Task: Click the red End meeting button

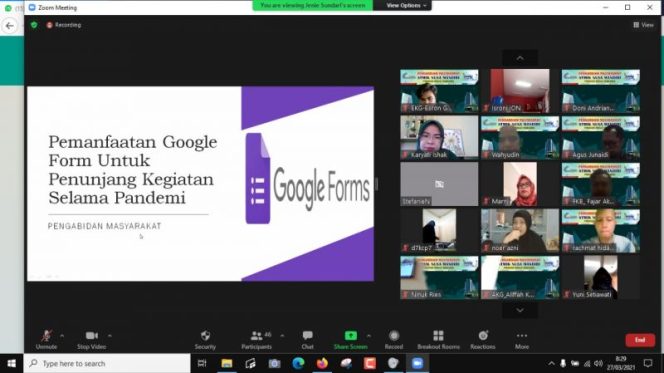Action: coord(640,340)
